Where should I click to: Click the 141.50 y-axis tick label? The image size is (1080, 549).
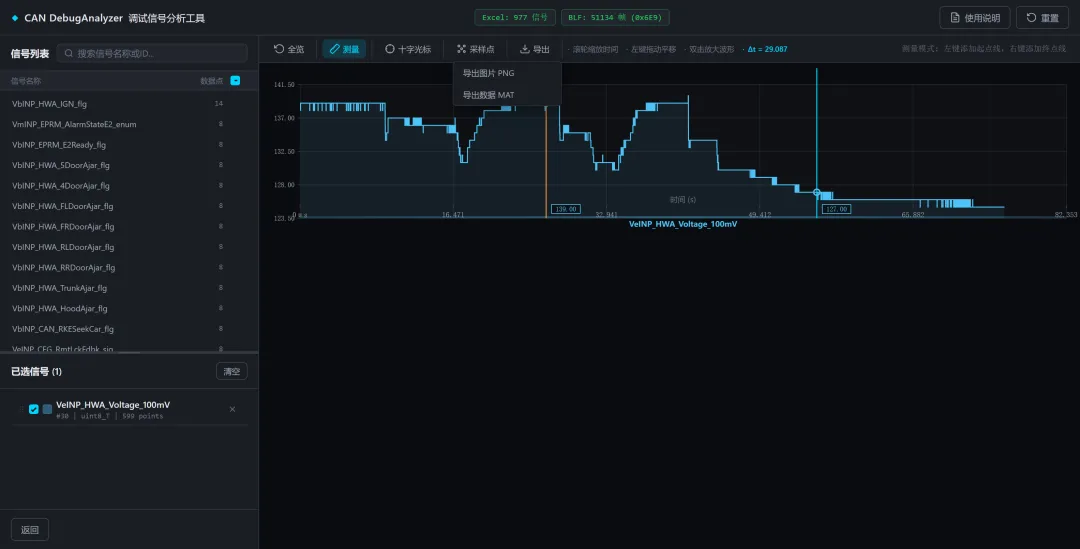284,85
